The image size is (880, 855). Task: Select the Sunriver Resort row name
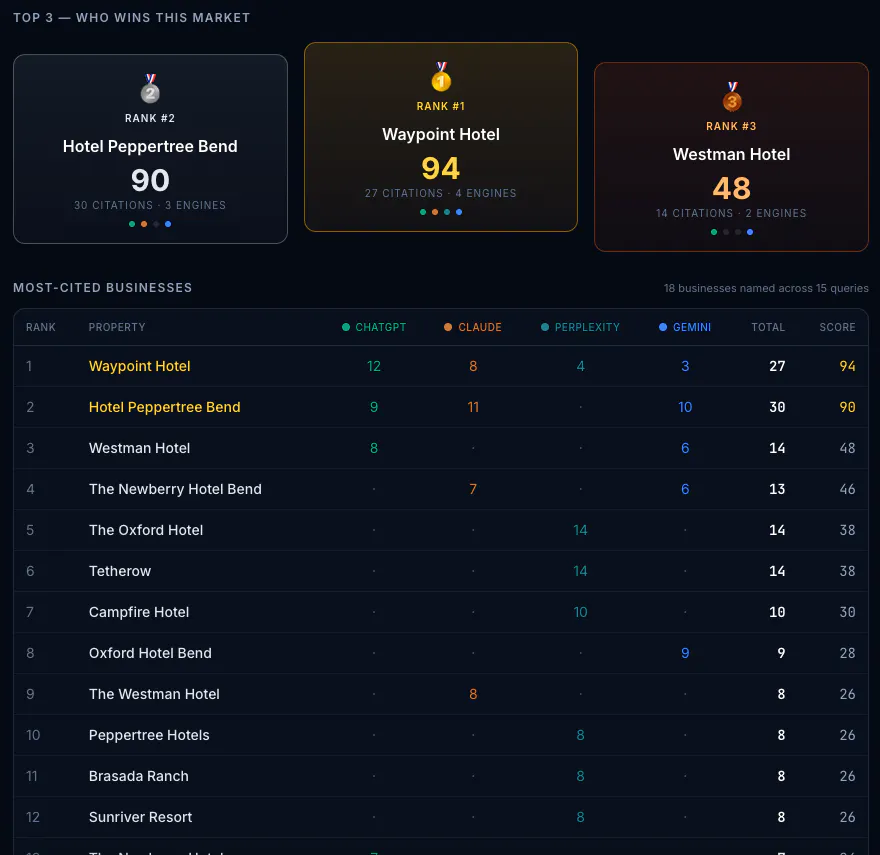(140, 817)
